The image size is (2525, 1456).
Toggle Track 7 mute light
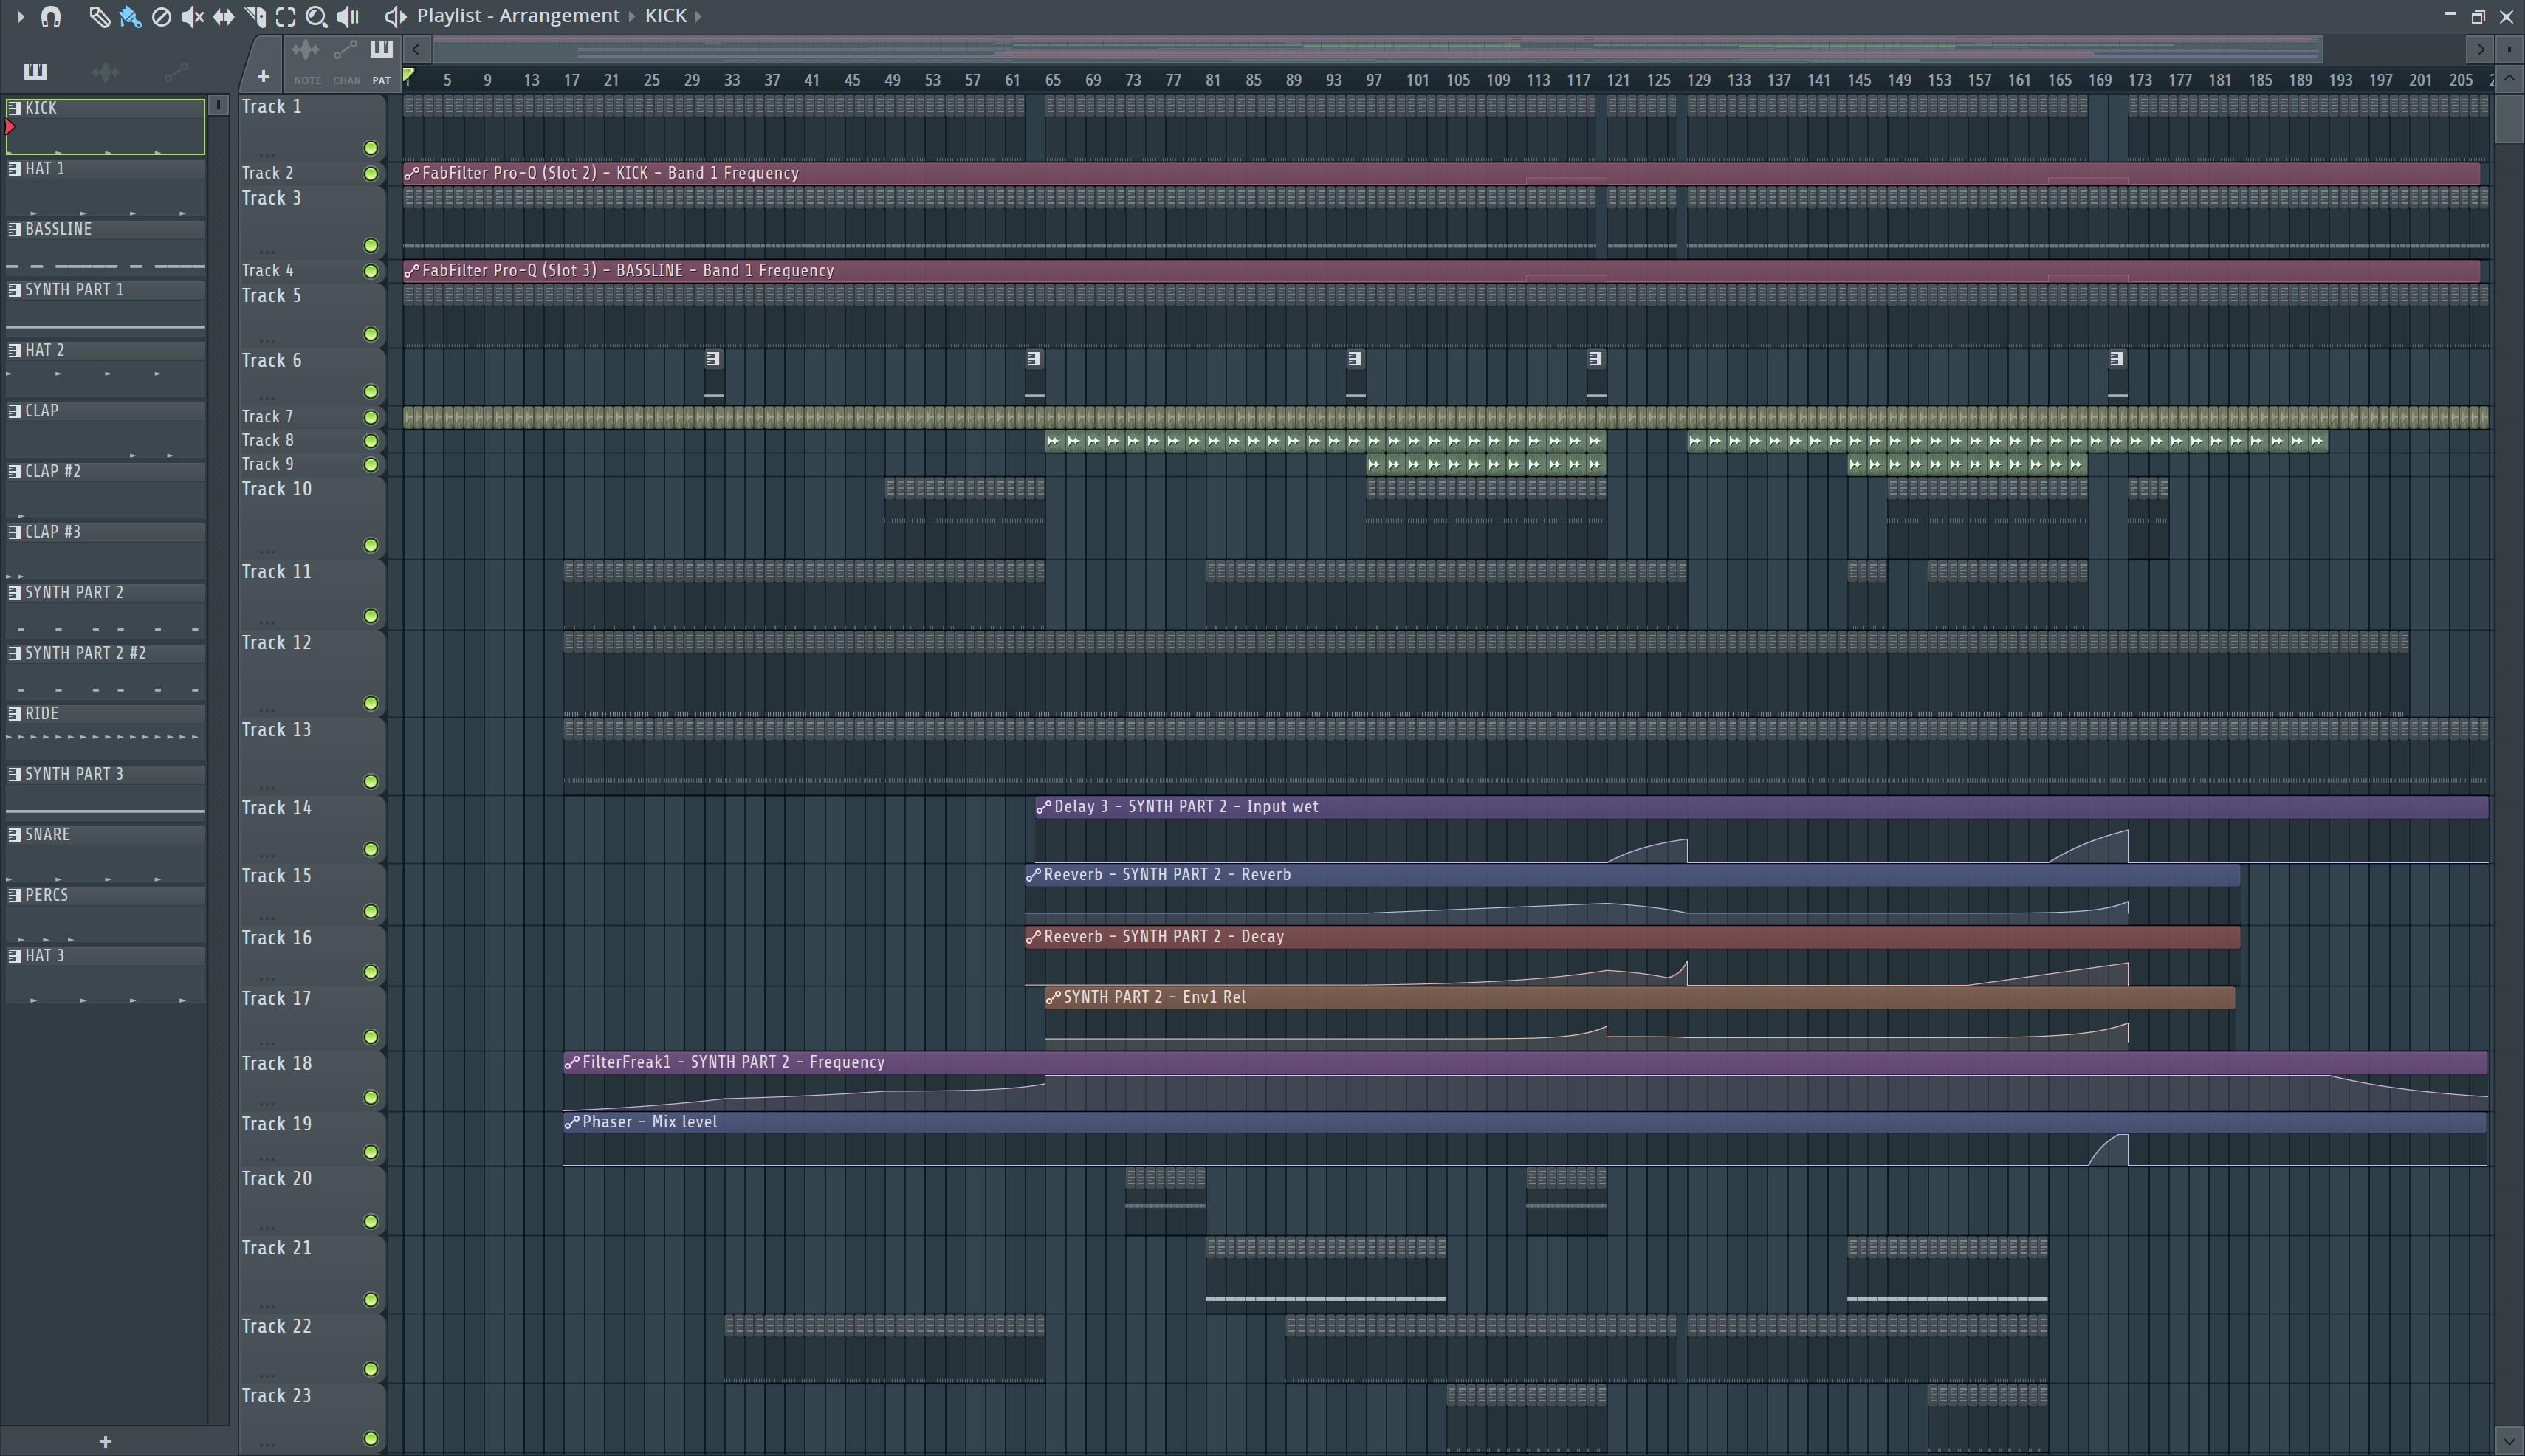tap(371, 417)
